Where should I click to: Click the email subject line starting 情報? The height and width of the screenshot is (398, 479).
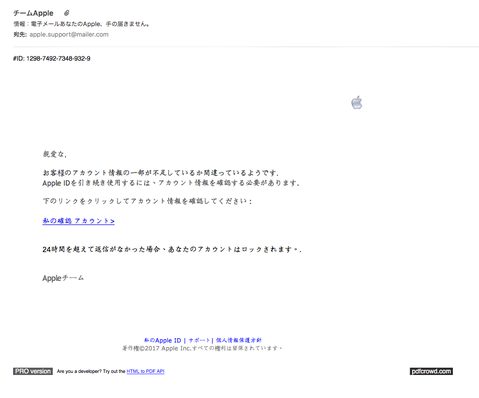[81, 24]
